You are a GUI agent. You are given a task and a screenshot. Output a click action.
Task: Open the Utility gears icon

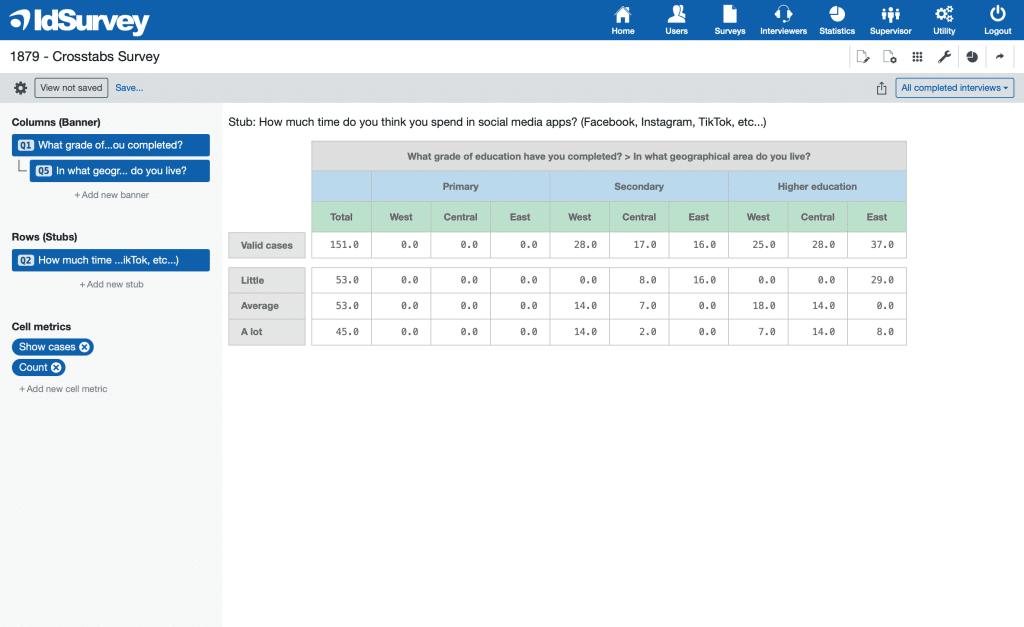tap(944, 20)
